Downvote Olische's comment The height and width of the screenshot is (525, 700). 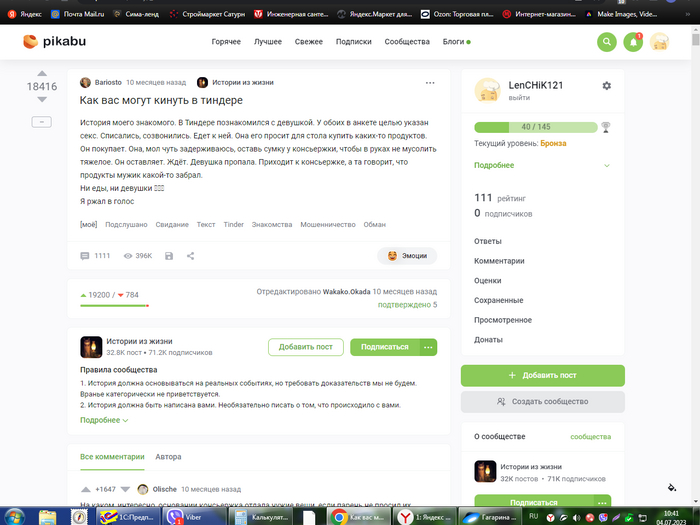click(125, 489)
